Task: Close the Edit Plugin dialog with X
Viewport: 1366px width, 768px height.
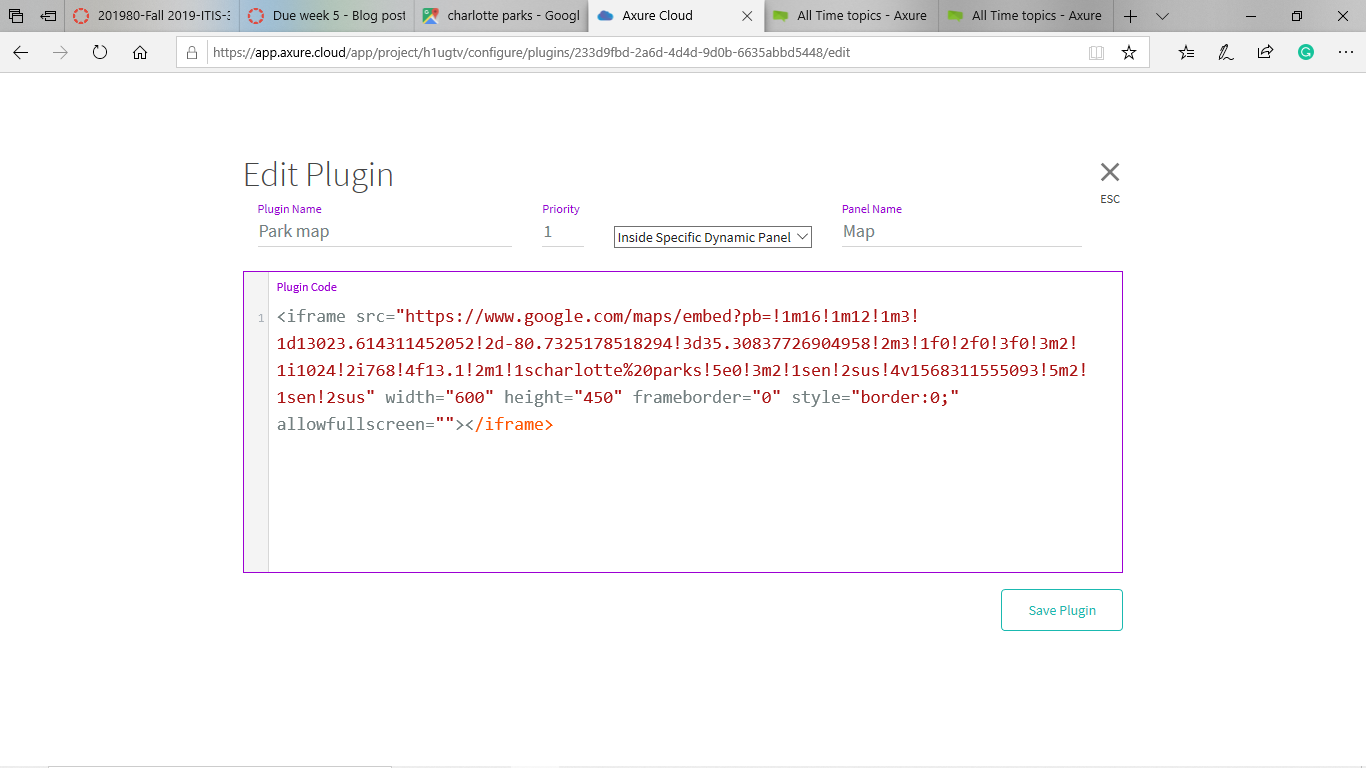Action: (1109, 172)
